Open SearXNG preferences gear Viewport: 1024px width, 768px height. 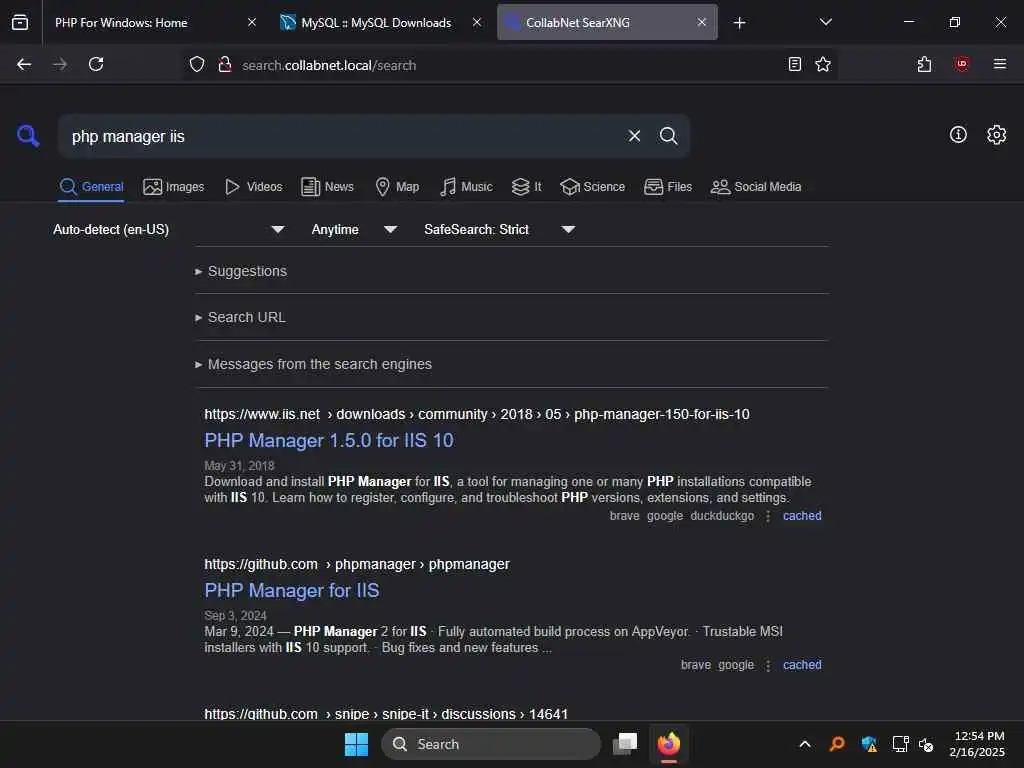[x=997, y=135]
